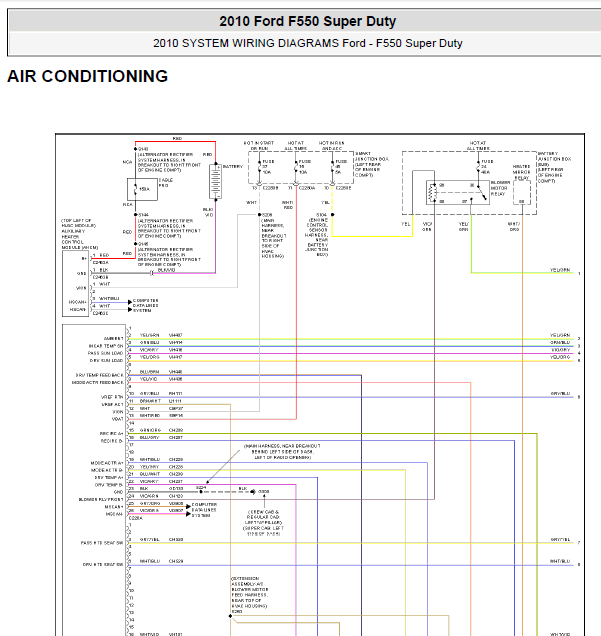Click the 'PASS HTD SEAT SW' pin label

[x=102, y=543]
